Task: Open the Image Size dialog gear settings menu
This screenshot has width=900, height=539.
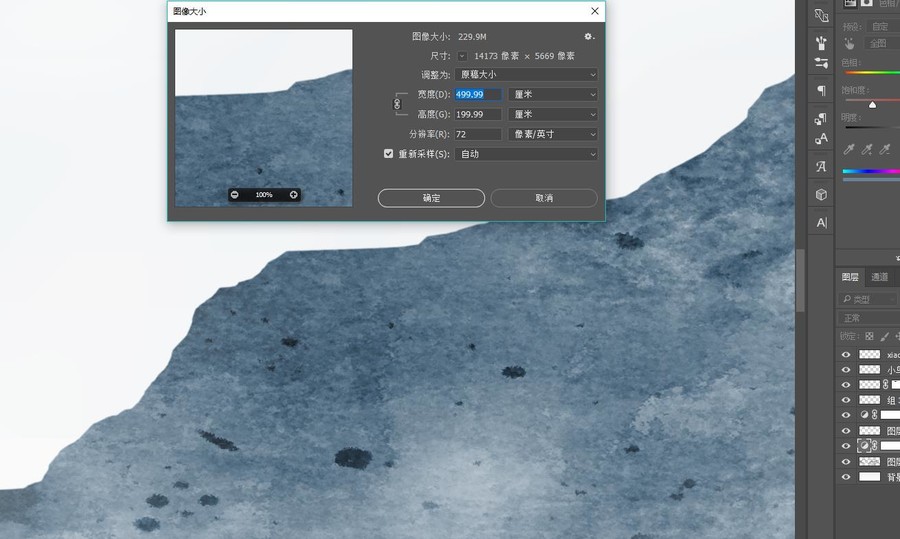Action: coord(589,37)
